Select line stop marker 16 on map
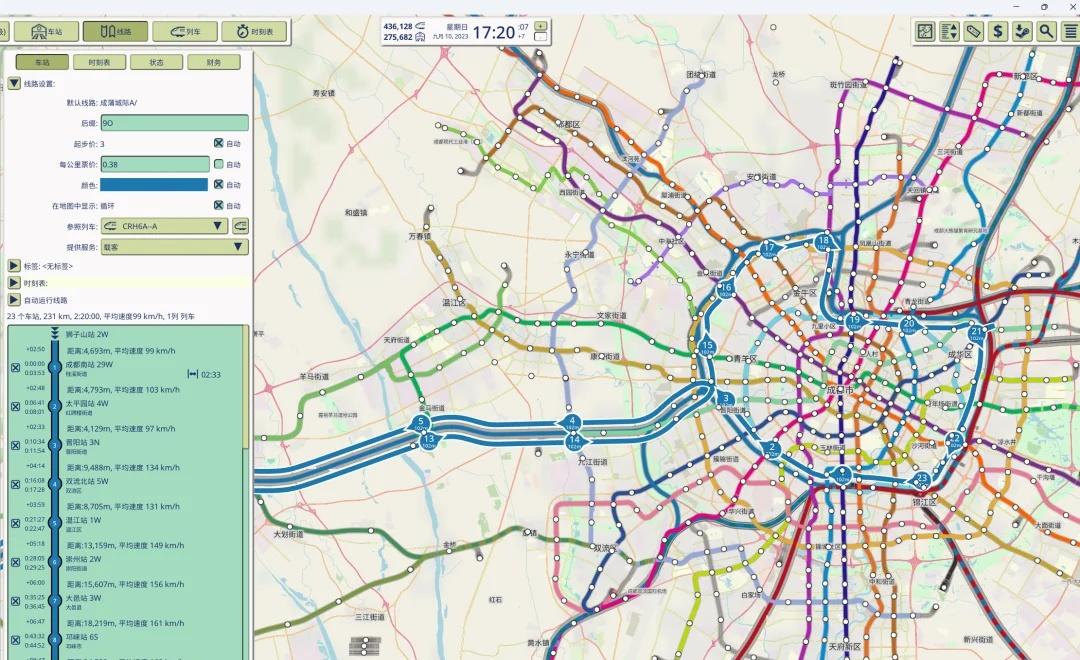The image size is (1080, 660). (725, 289)
